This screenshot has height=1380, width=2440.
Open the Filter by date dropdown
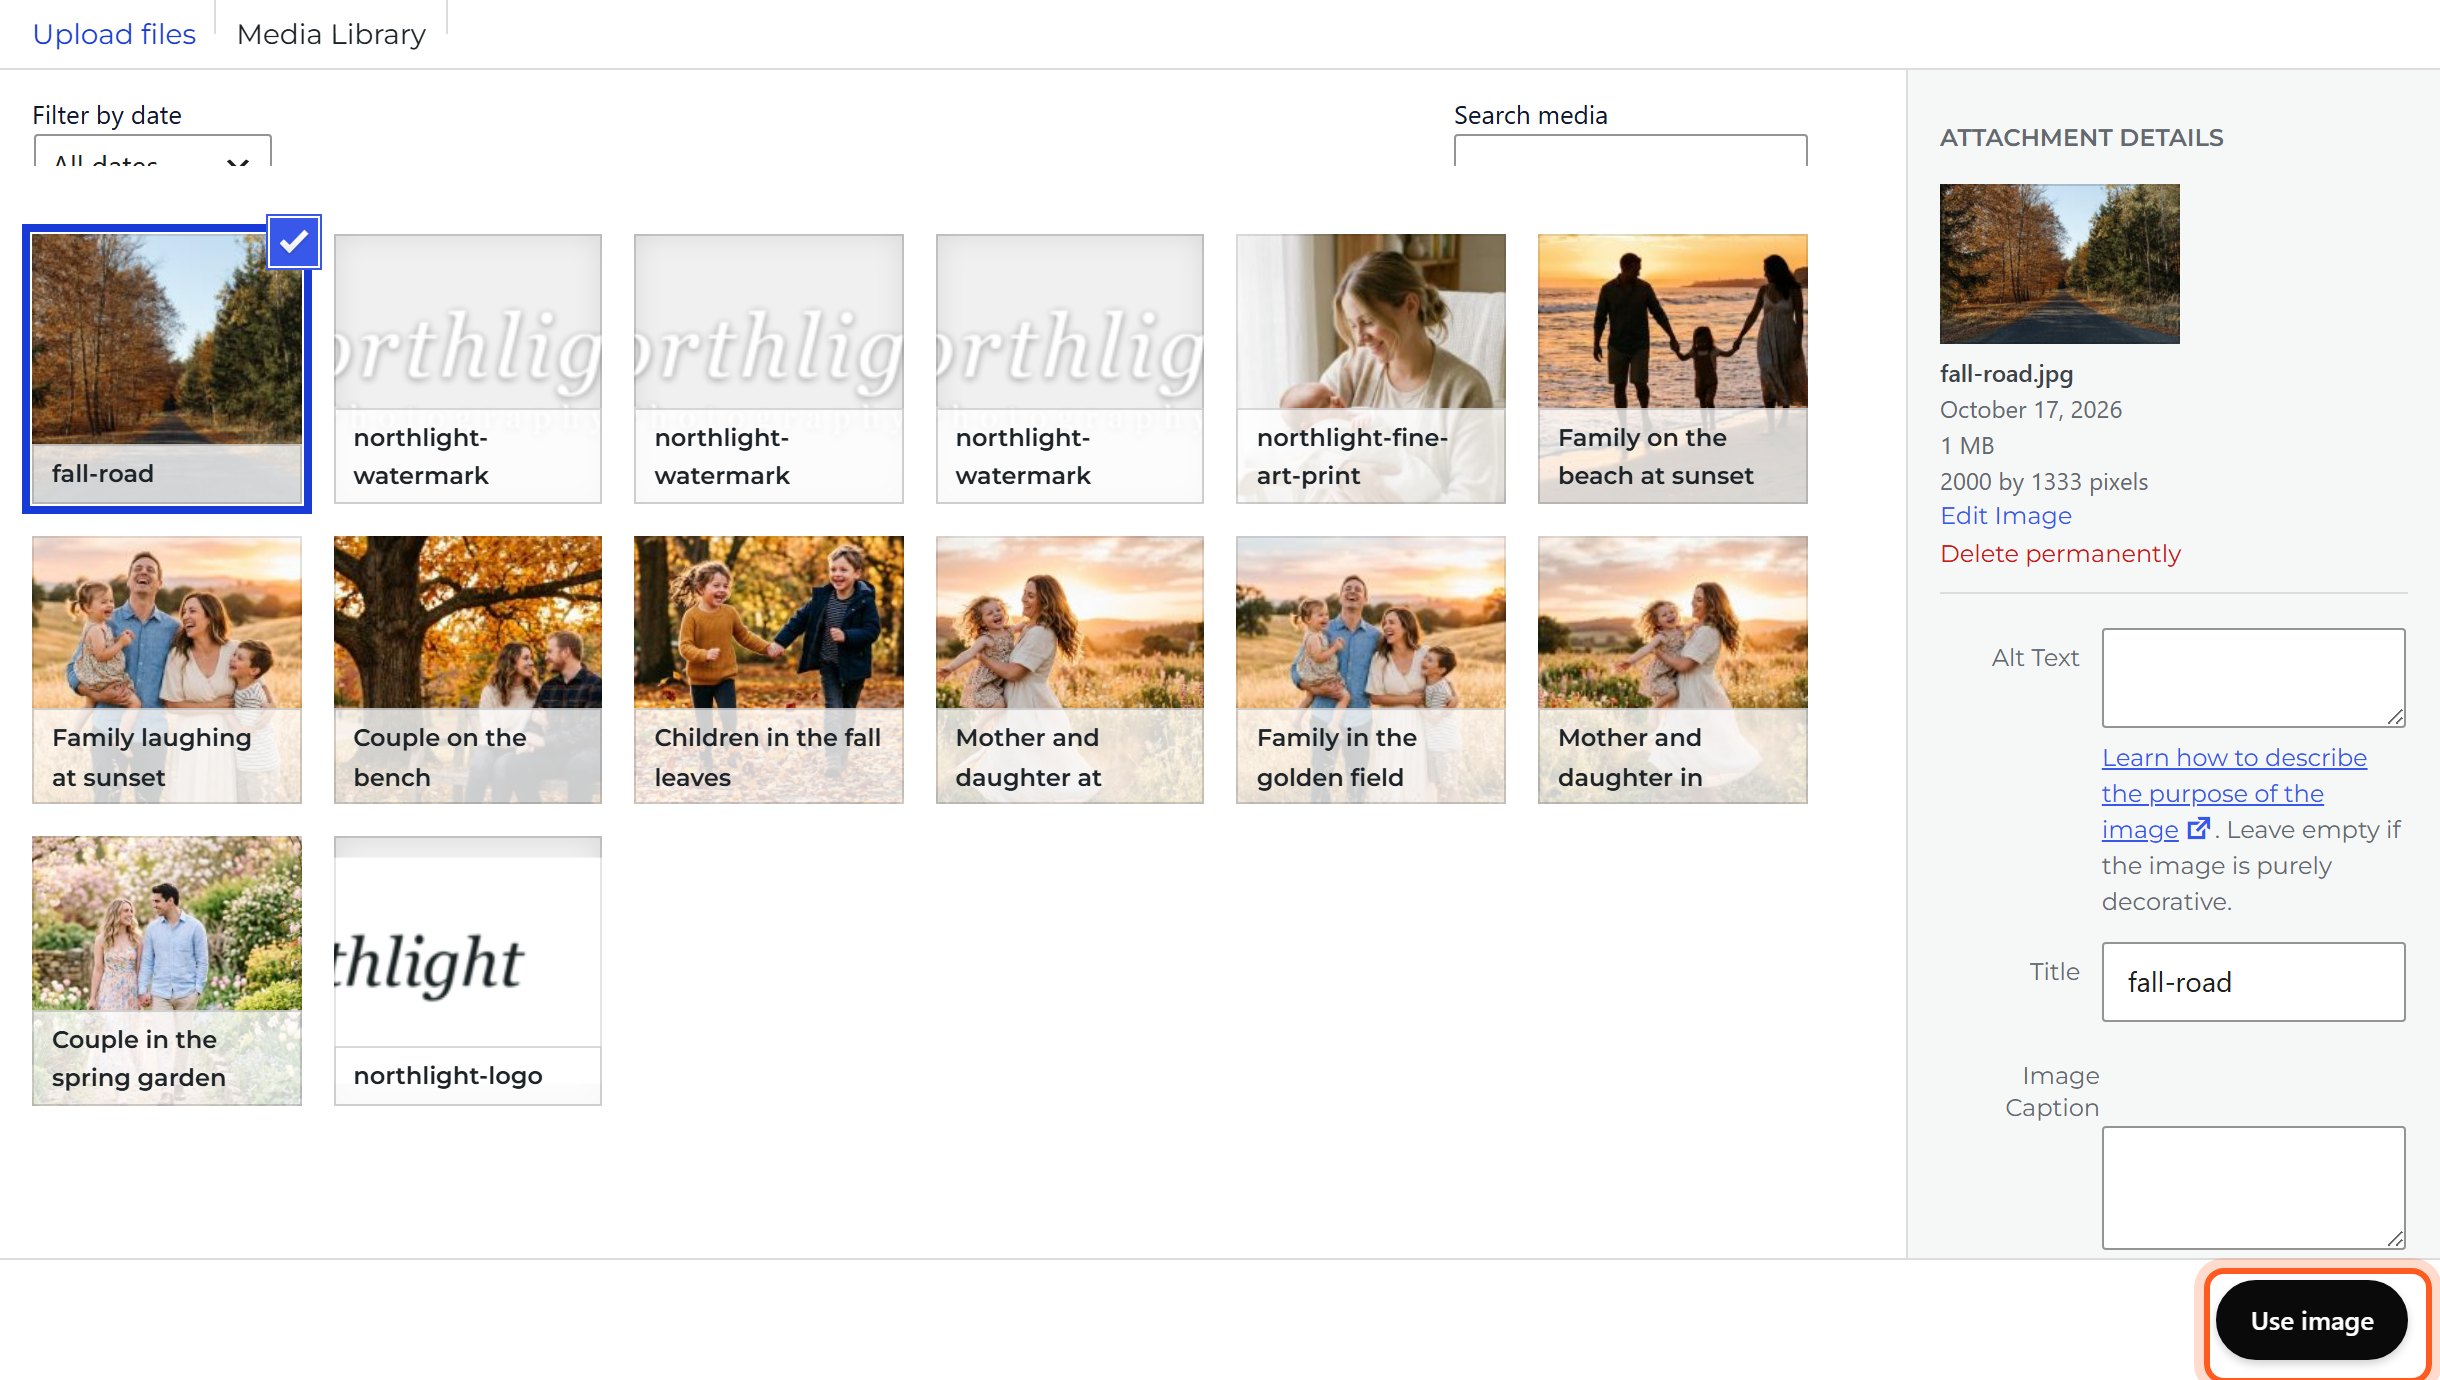pos(152,152)
